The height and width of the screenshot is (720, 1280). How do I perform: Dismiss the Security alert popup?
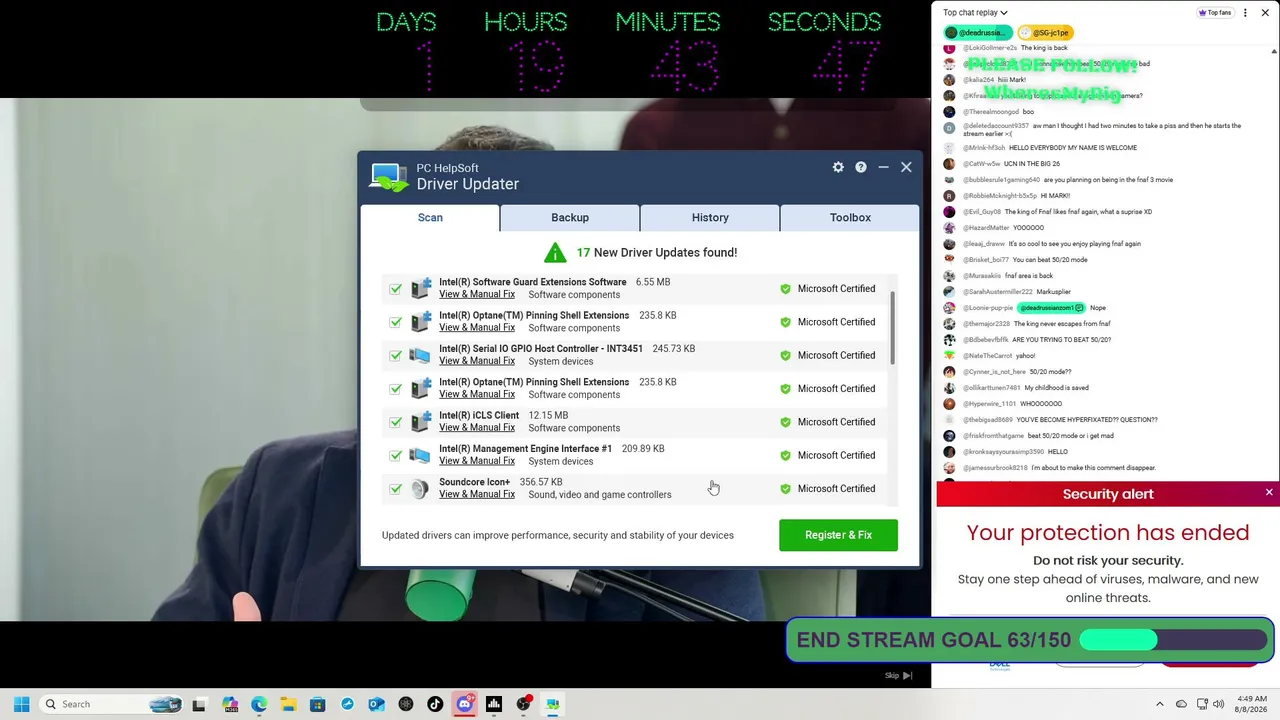(x=1269, y=493)
